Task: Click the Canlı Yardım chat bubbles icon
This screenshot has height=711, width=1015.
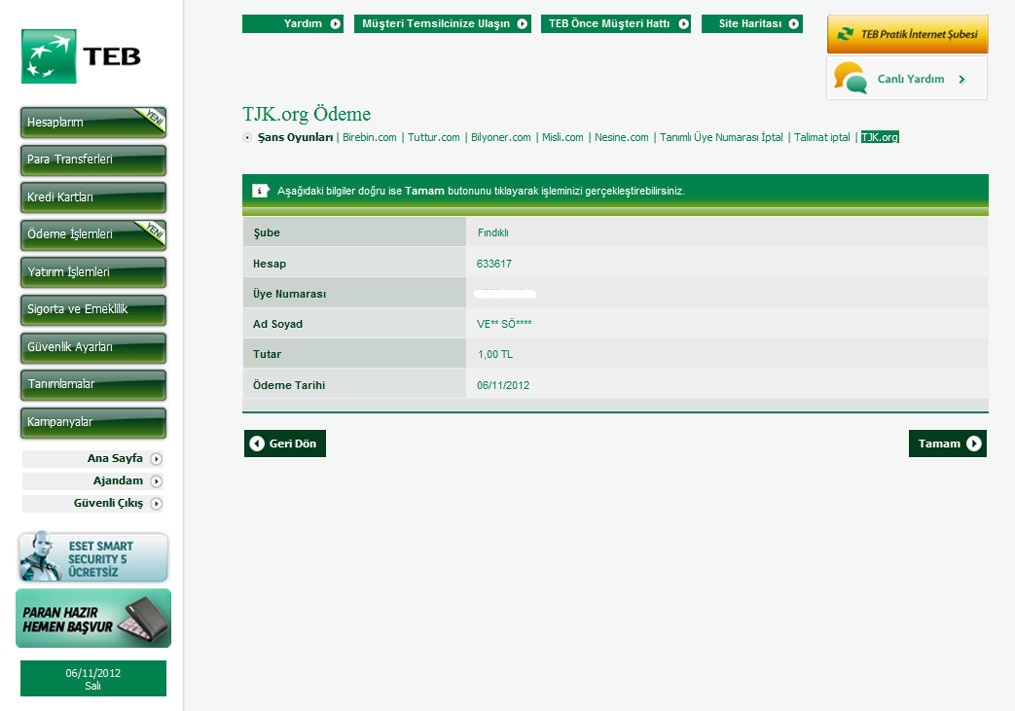Action: click(850, 78)
